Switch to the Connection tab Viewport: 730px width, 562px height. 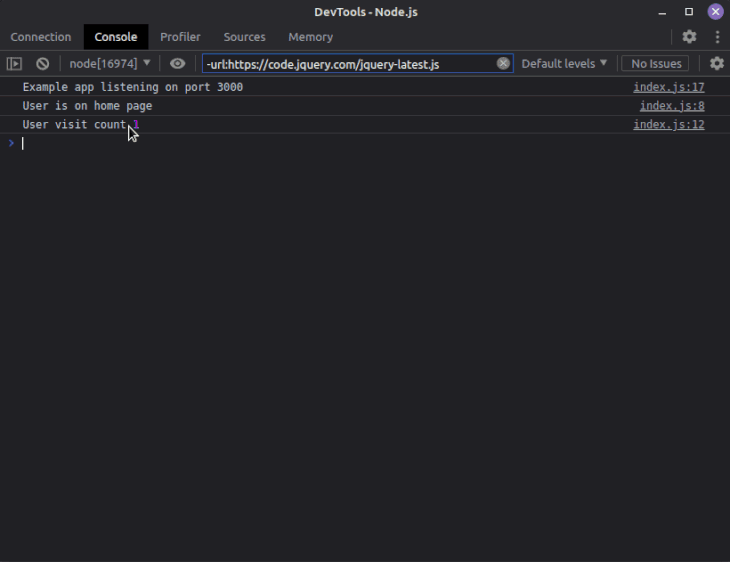click(x=41, y=37)
